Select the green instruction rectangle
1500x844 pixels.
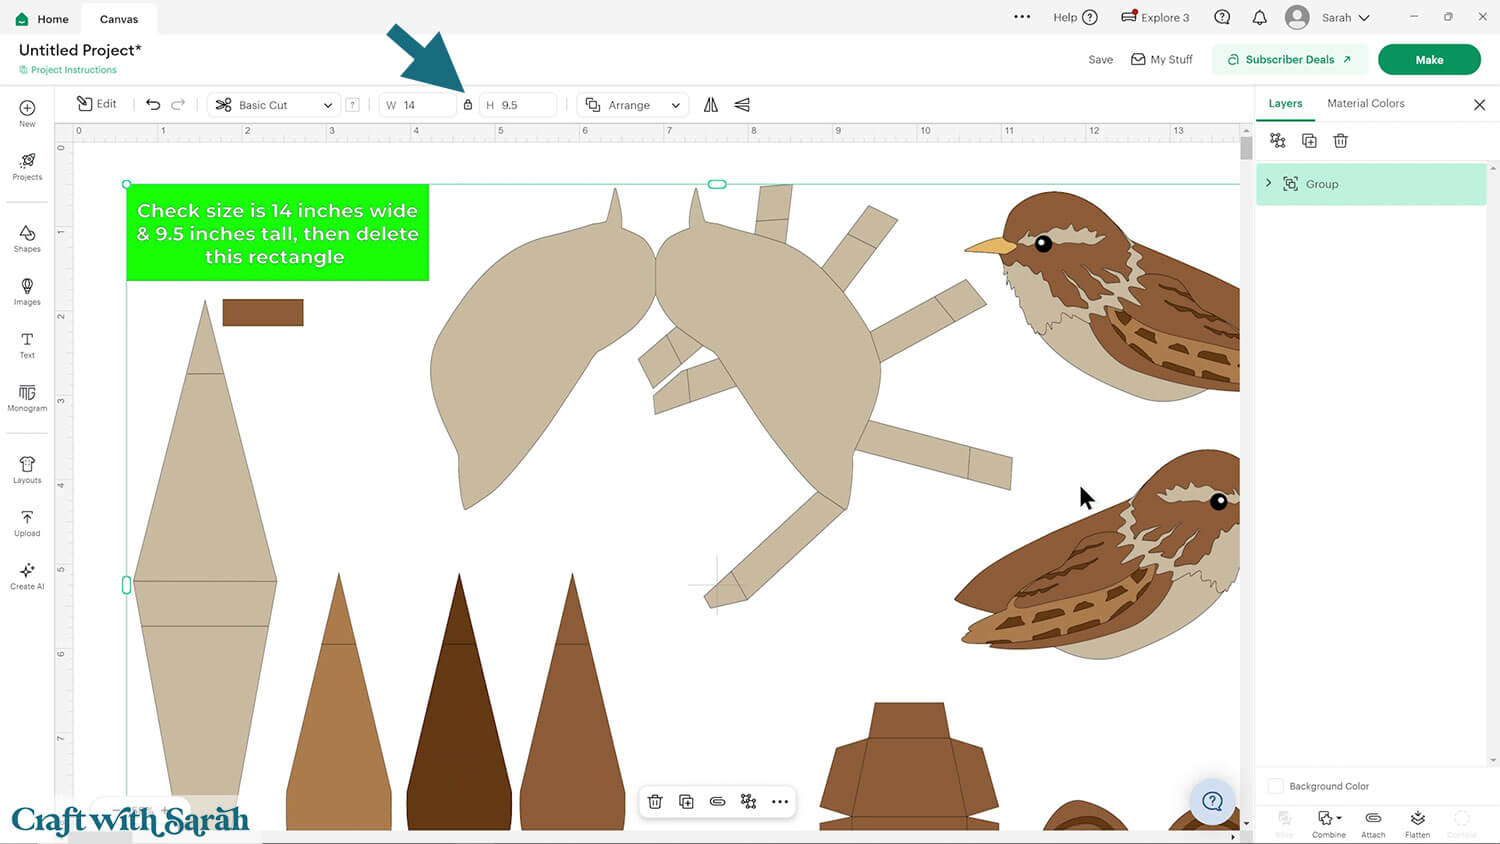coord(277,232)
